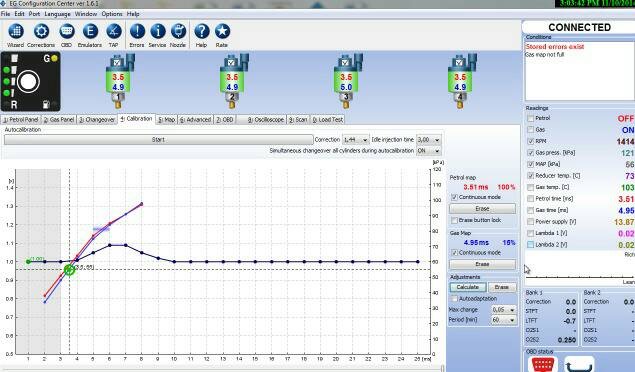The width and height of the screenshot is (635, 372).
Task: Click the green marker on calibration graph
Action: pyautogui.click(x=70, y=270)
